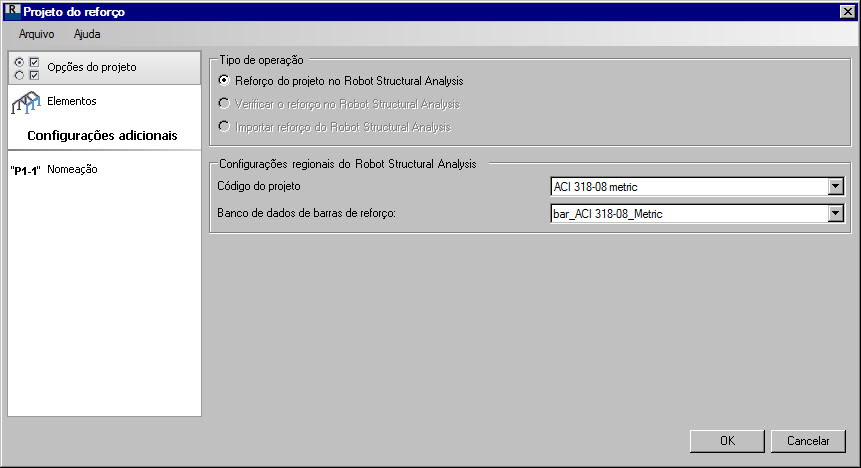Click the Robot R icon in the title bar
The width and height of the screenshot is (861, 468).
[x=12, y=11]
